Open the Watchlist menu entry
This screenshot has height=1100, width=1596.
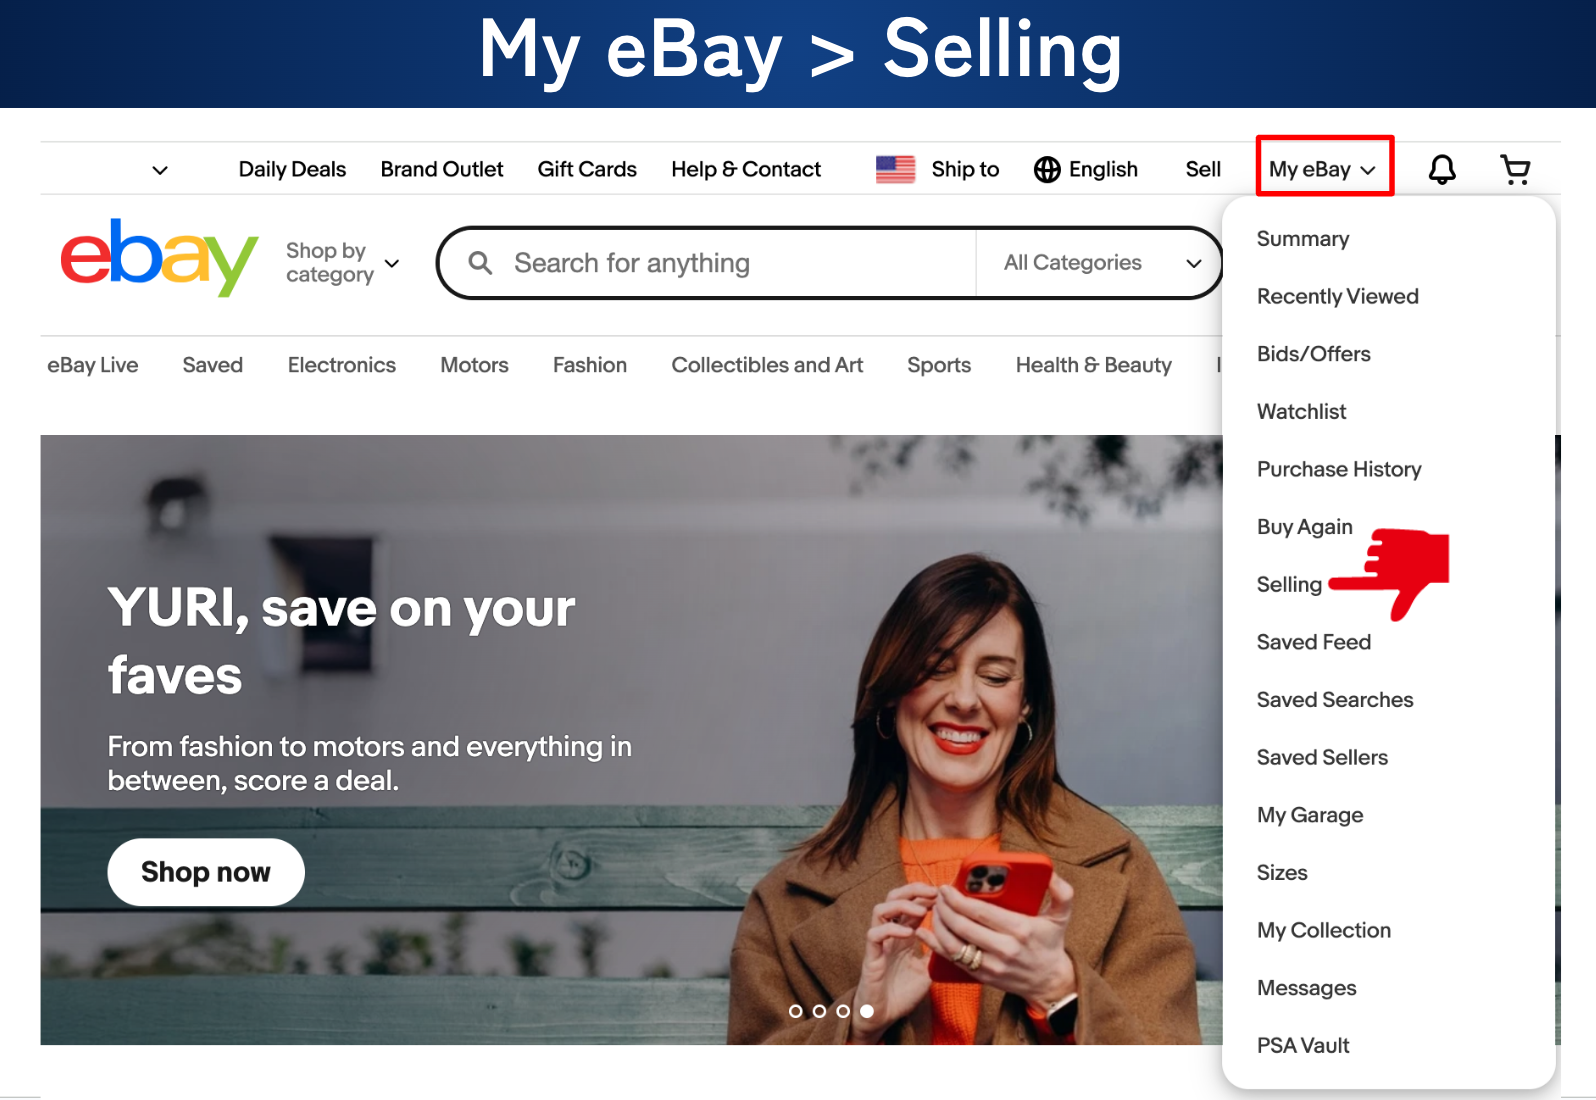(x=1301, y=412)
